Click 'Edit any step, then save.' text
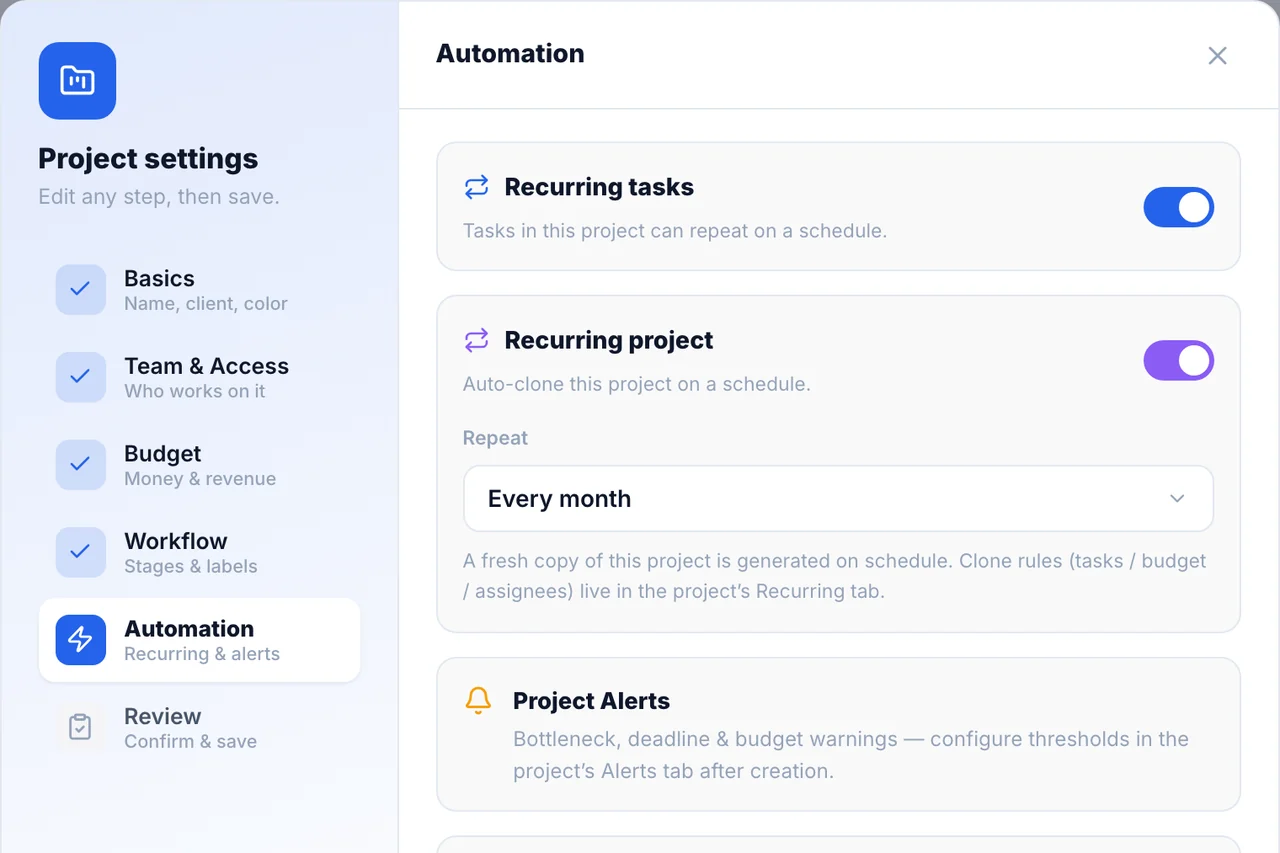The image size is (1280, 853). (159, 197)
